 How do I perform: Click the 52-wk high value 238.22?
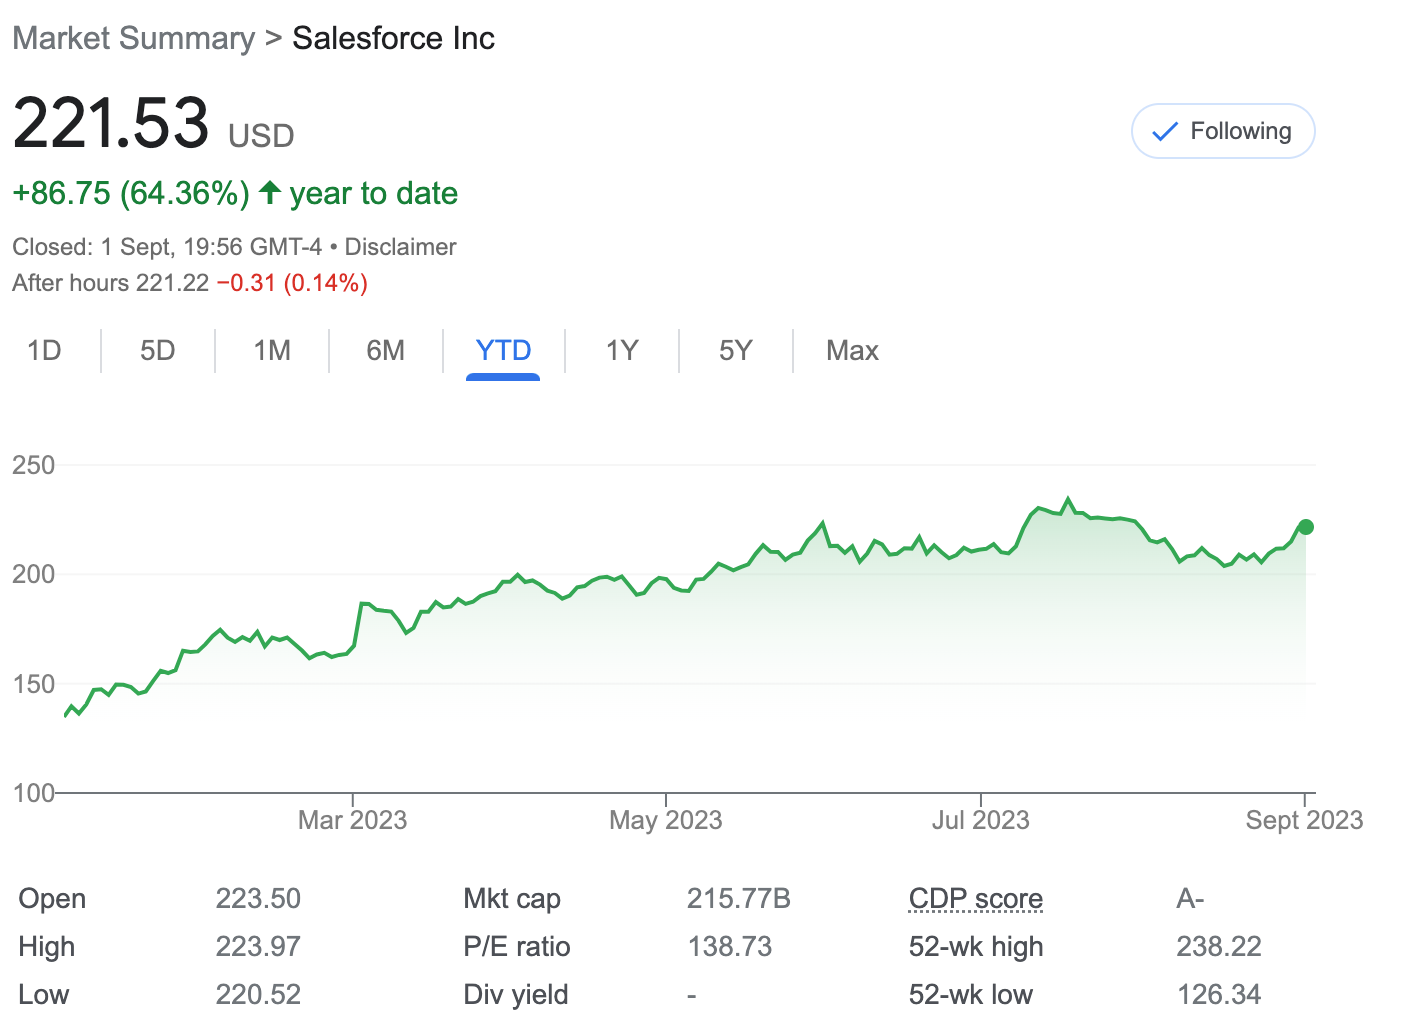point(1219,946)
